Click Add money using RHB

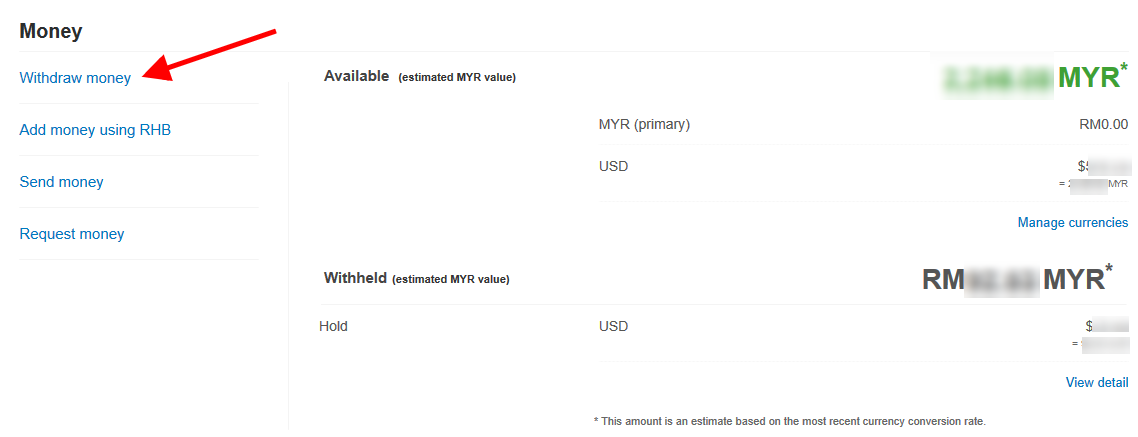95,130
